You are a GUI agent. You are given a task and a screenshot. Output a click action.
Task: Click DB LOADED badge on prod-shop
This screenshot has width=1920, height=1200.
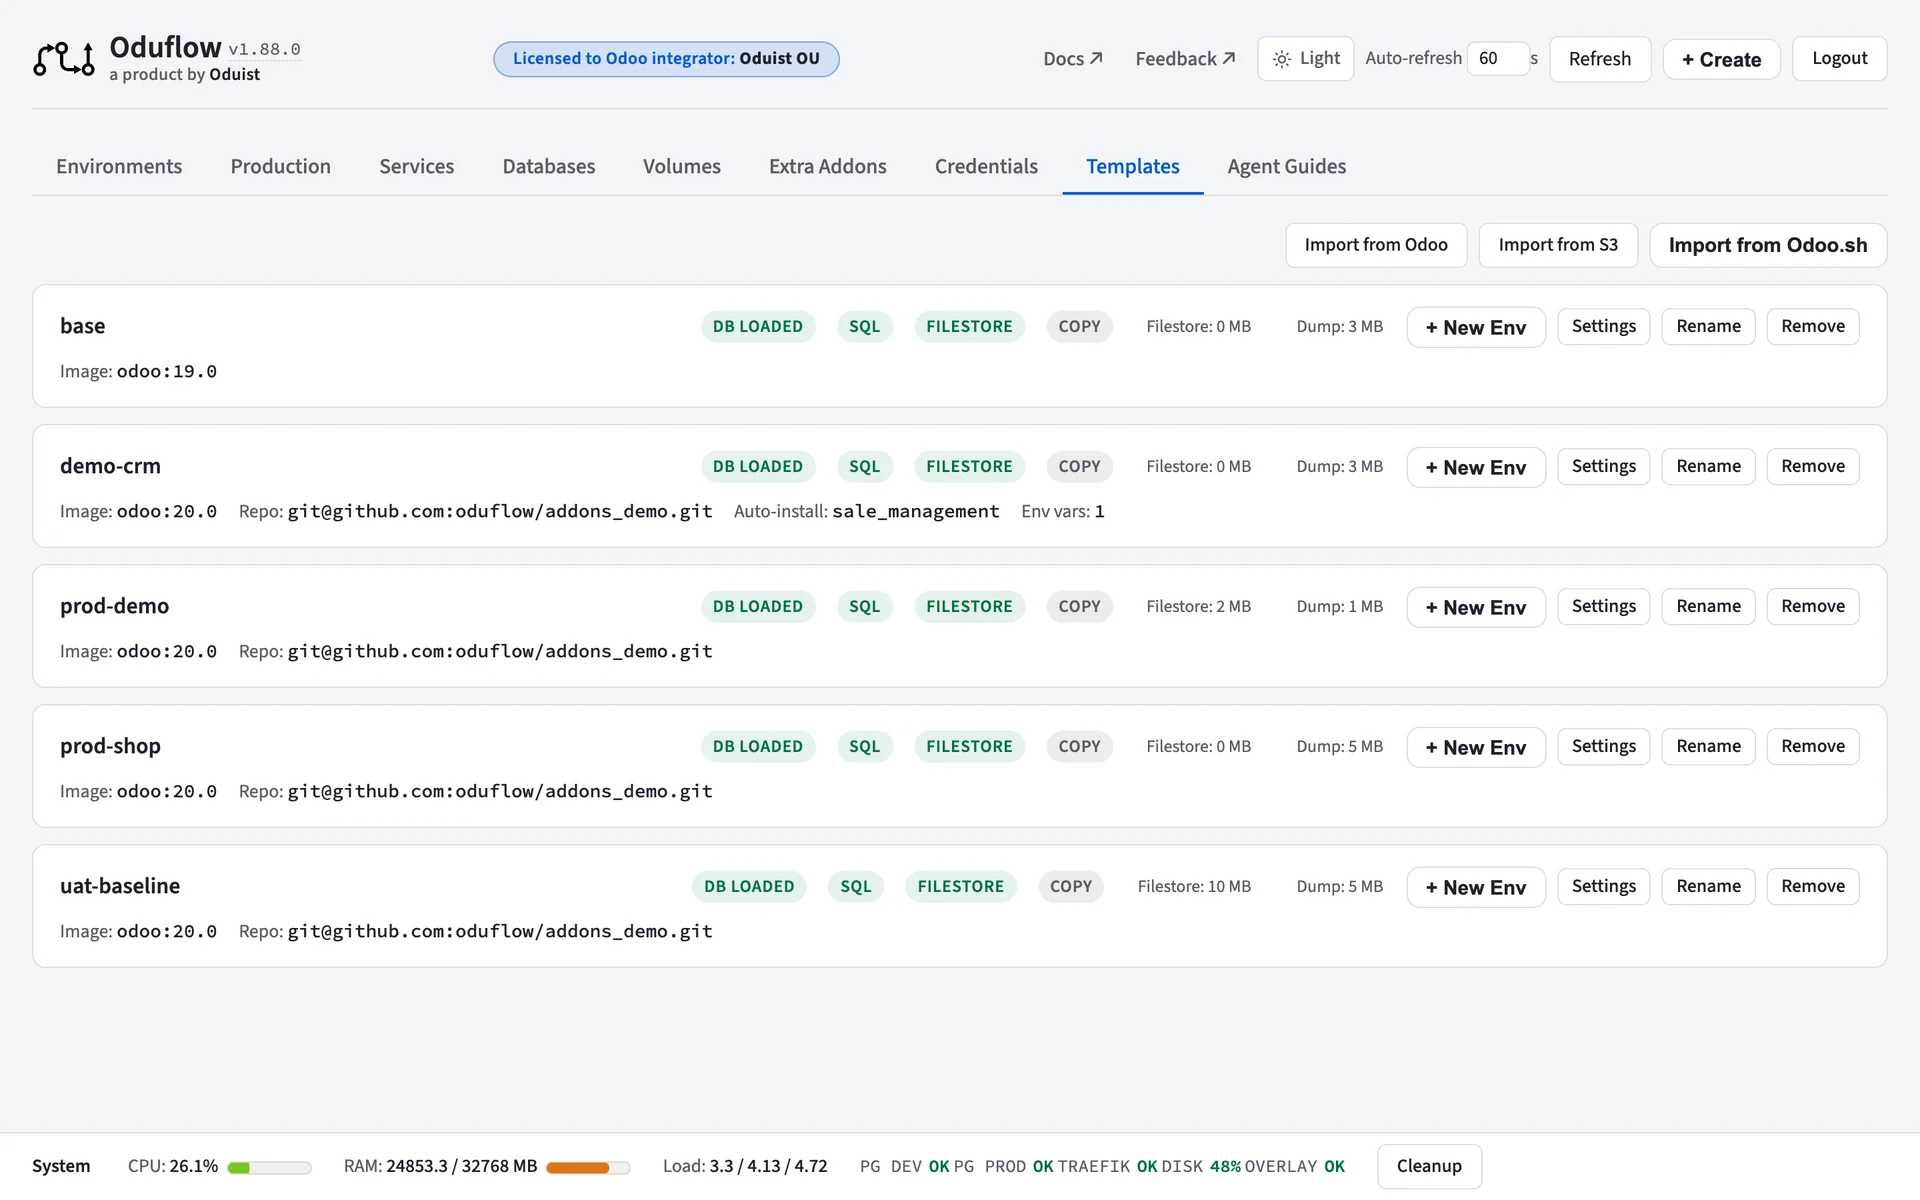pyautogui.click(x=757, y=746)
